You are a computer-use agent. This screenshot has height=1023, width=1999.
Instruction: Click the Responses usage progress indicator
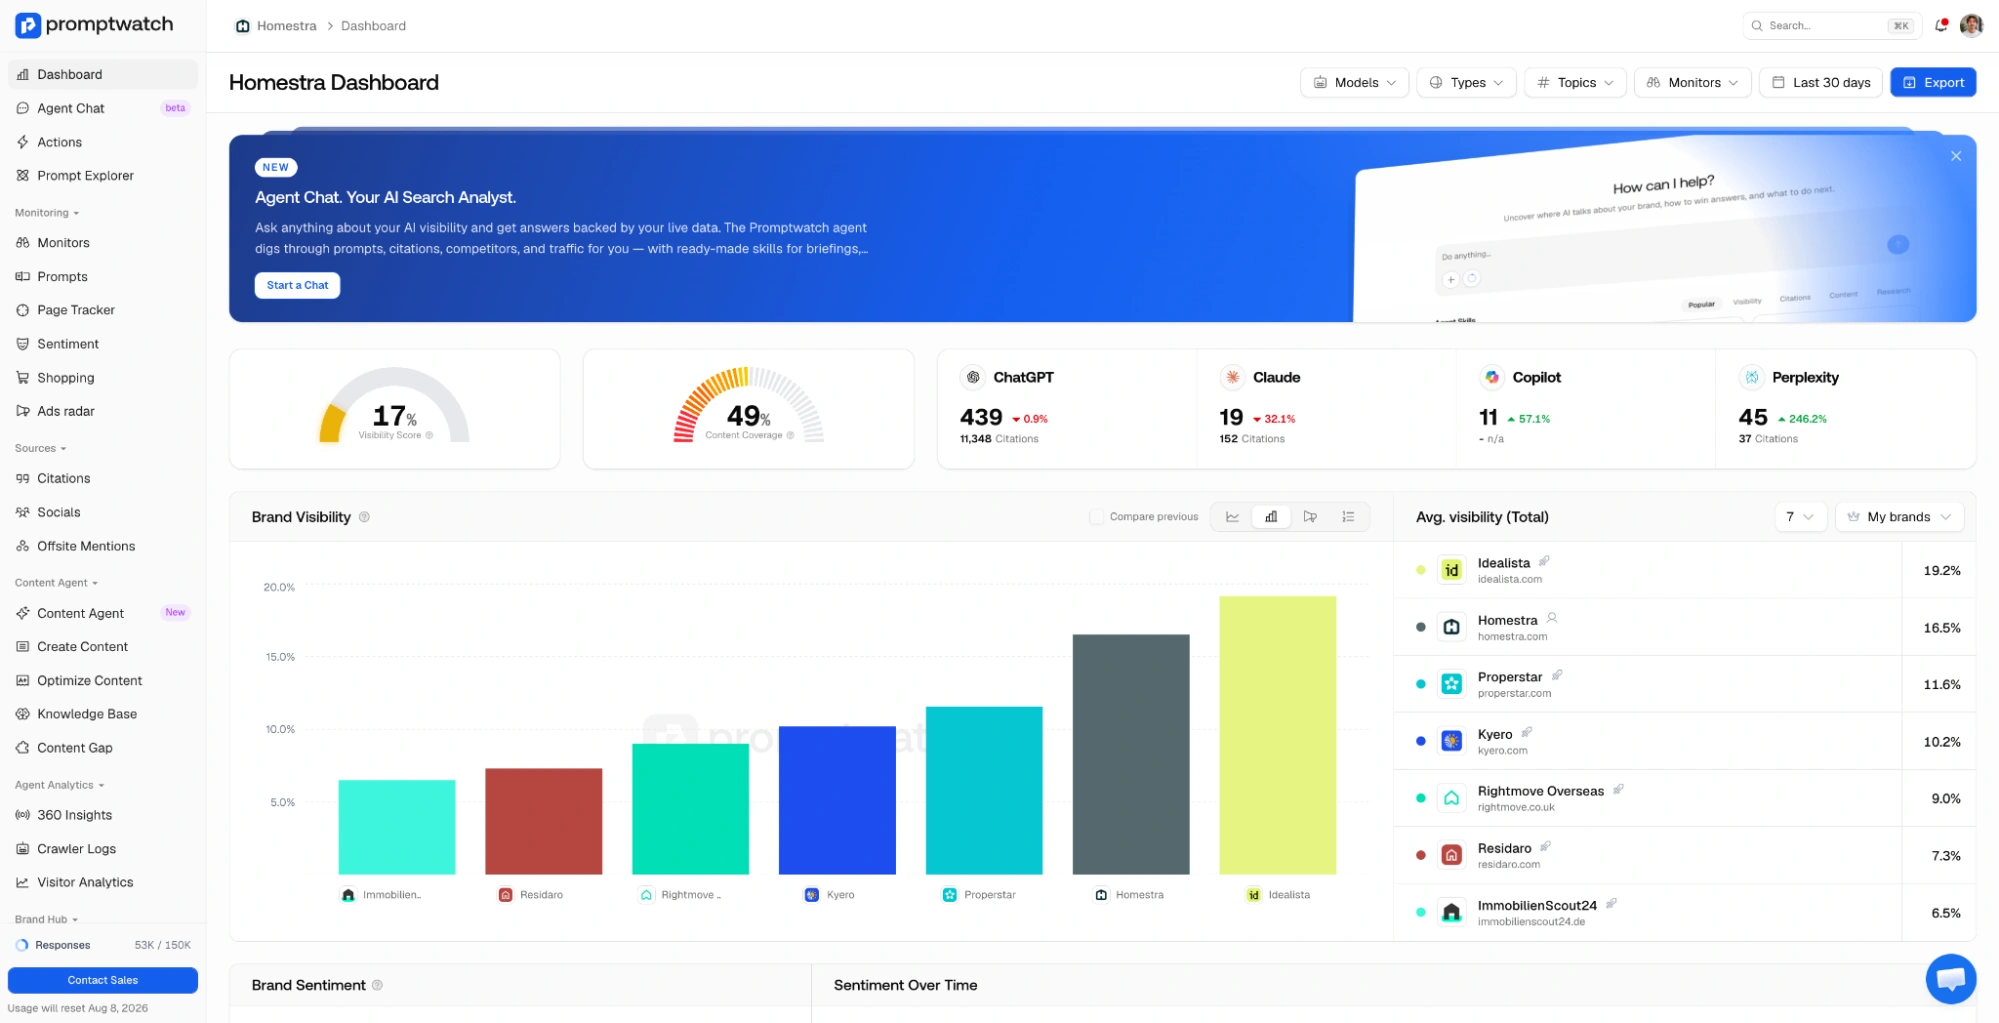pos(22,945)
